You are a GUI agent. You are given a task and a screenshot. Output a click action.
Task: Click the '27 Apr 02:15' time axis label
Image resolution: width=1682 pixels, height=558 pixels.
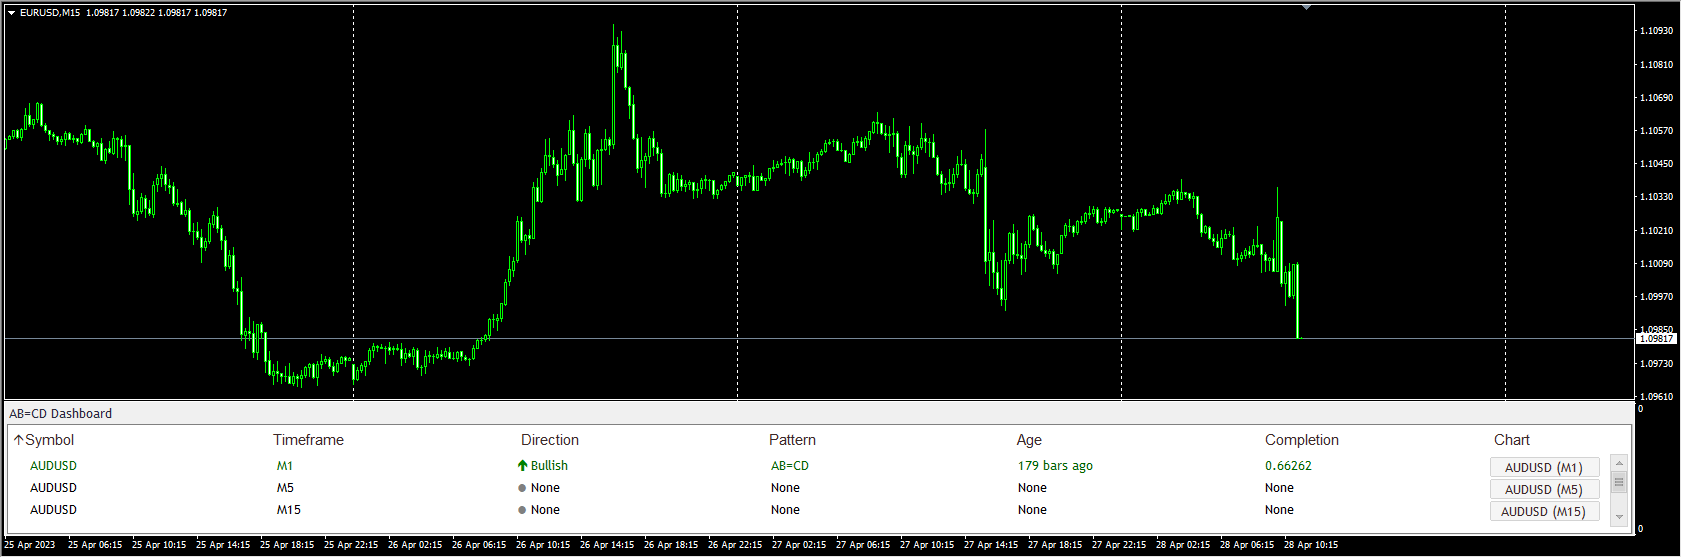(799, 545)
